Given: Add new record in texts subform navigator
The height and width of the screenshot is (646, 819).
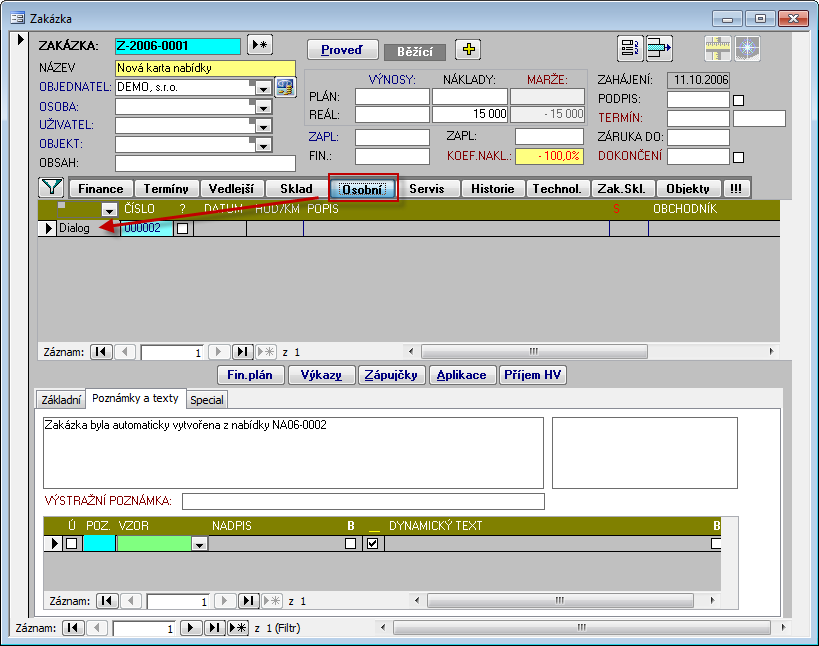Looking at the screenshot, I should [272, 601].
